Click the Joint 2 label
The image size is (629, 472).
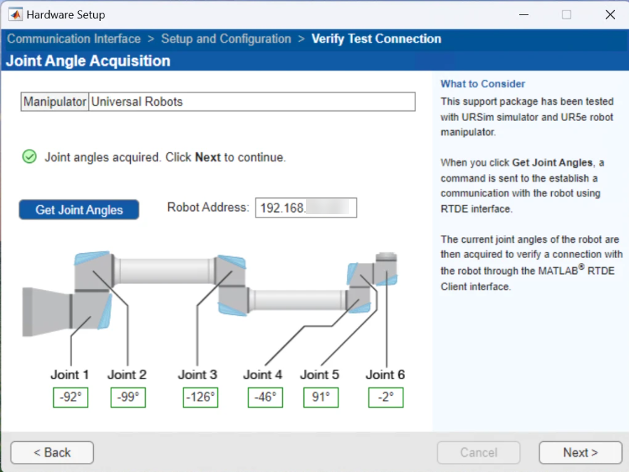pyautogui.click(x=127, y=375)
